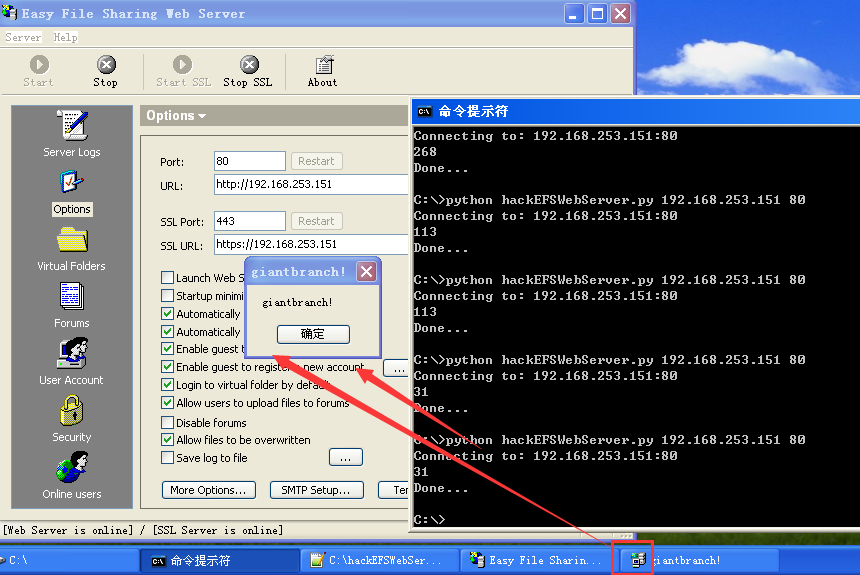Click the SSL Port input field

click(x=250, y=221)
